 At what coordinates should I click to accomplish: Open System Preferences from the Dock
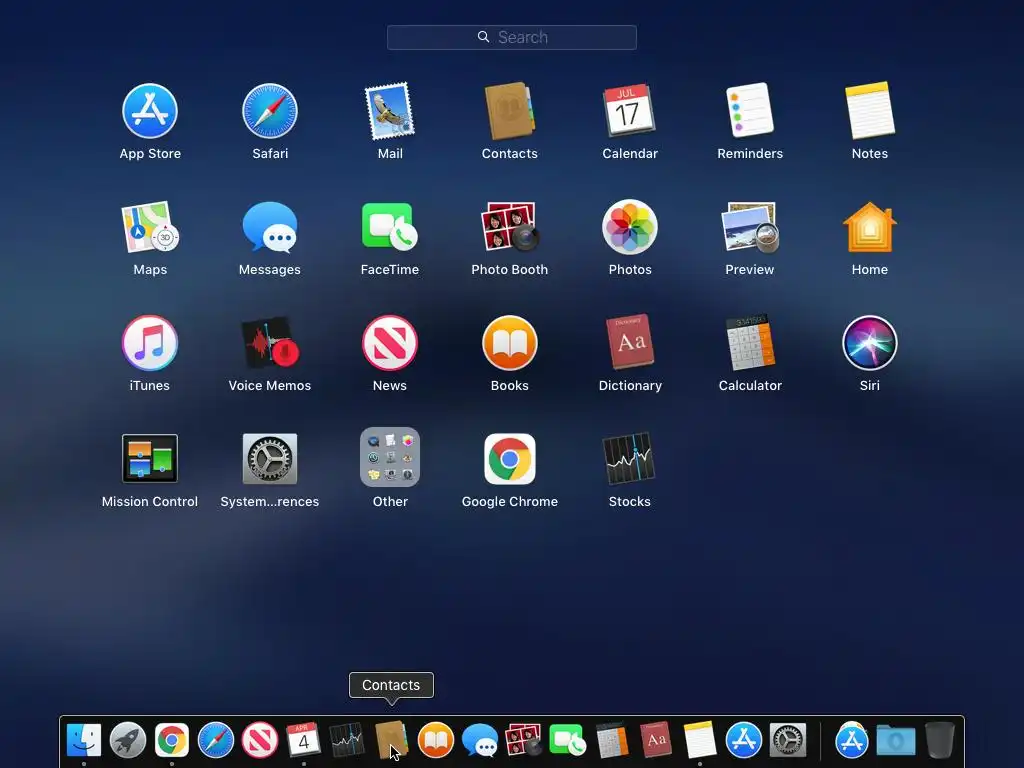(788, 740)
